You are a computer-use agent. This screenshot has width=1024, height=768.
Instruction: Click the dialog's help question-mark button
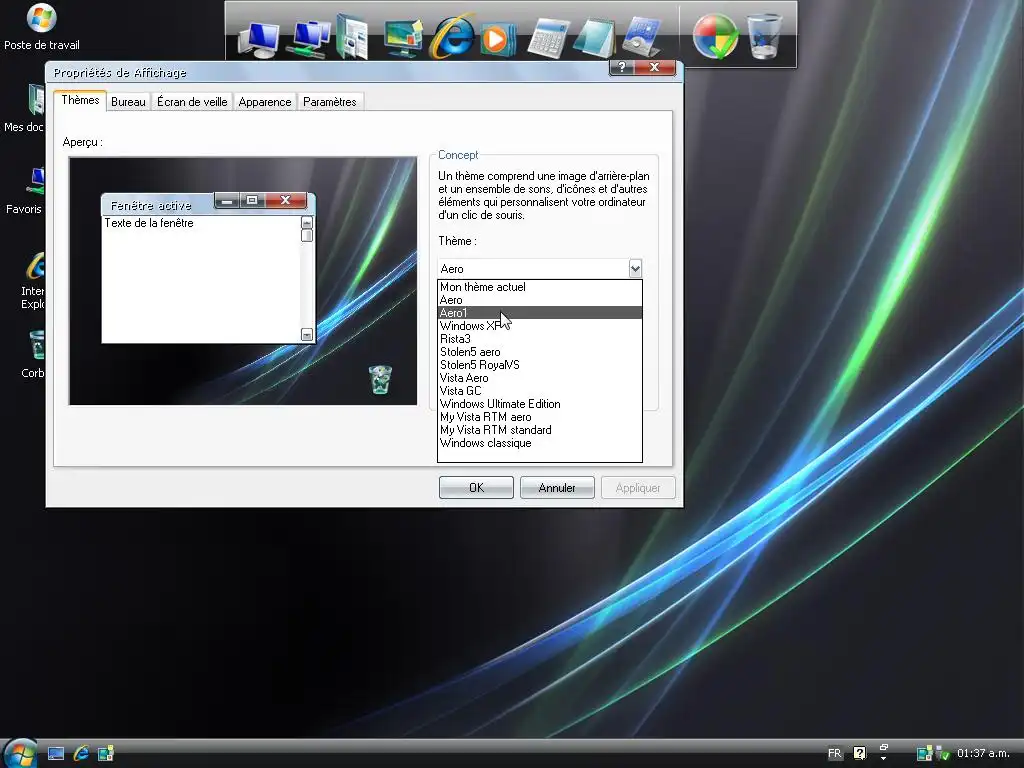click(x=622, y=67)
